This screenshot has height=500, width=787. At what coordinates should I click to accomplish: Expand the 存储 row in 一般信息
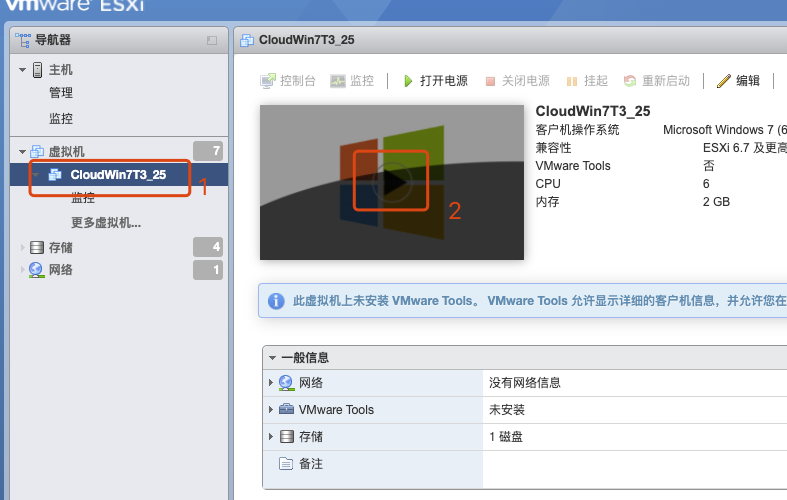(271, 437)
